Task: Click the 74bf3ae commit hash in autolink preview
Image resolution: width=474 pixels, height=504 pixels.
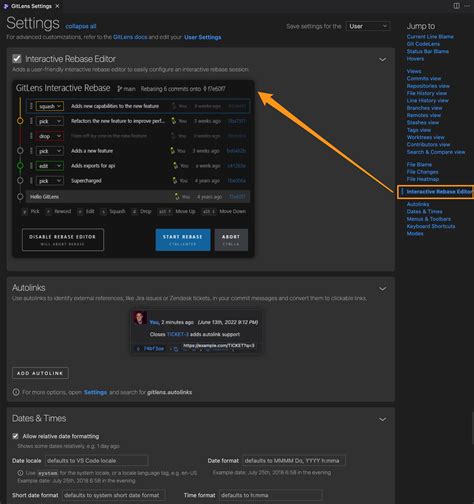Action: (x=154, y=349)
